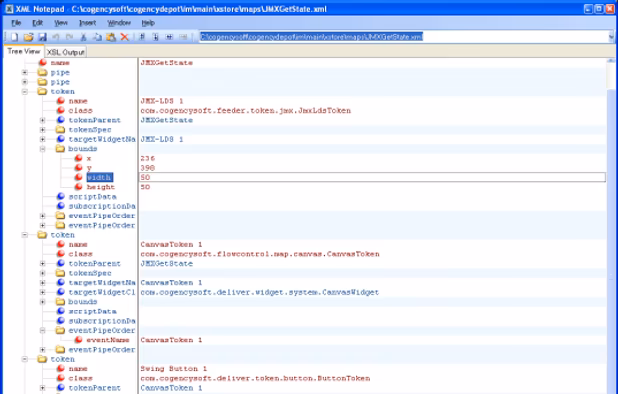
Task: Click the file path address field
Action: (x=403, y=37)
